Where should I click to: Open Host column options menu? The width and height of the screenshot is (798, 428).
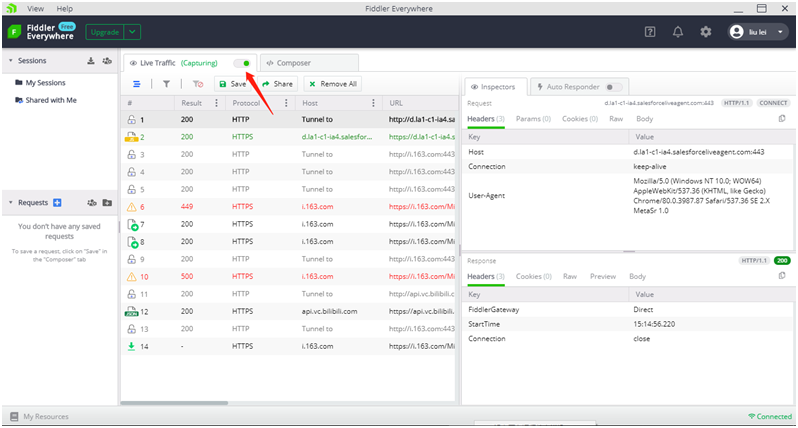click(x=373, y=103)
